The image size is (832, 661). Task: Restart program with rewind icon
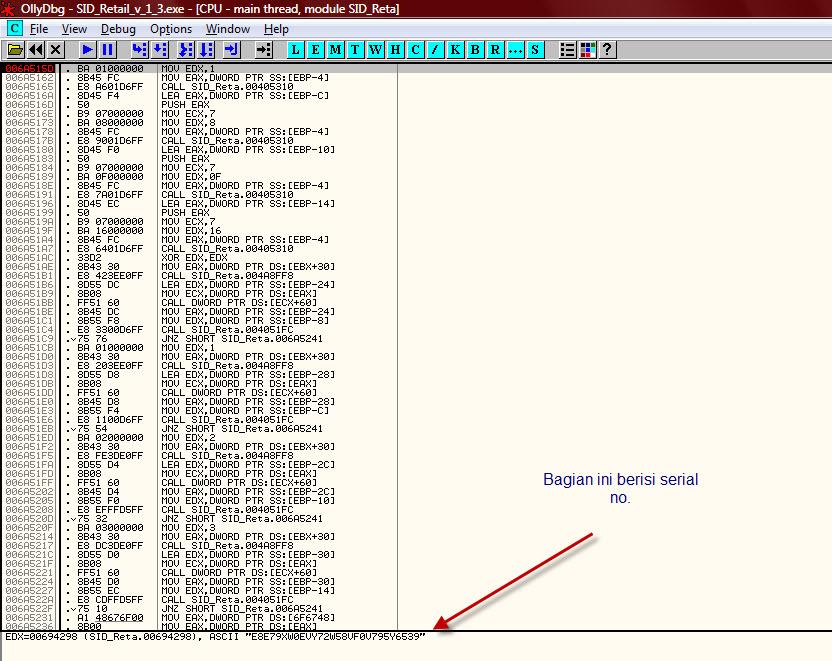click(x=36, y=50)
